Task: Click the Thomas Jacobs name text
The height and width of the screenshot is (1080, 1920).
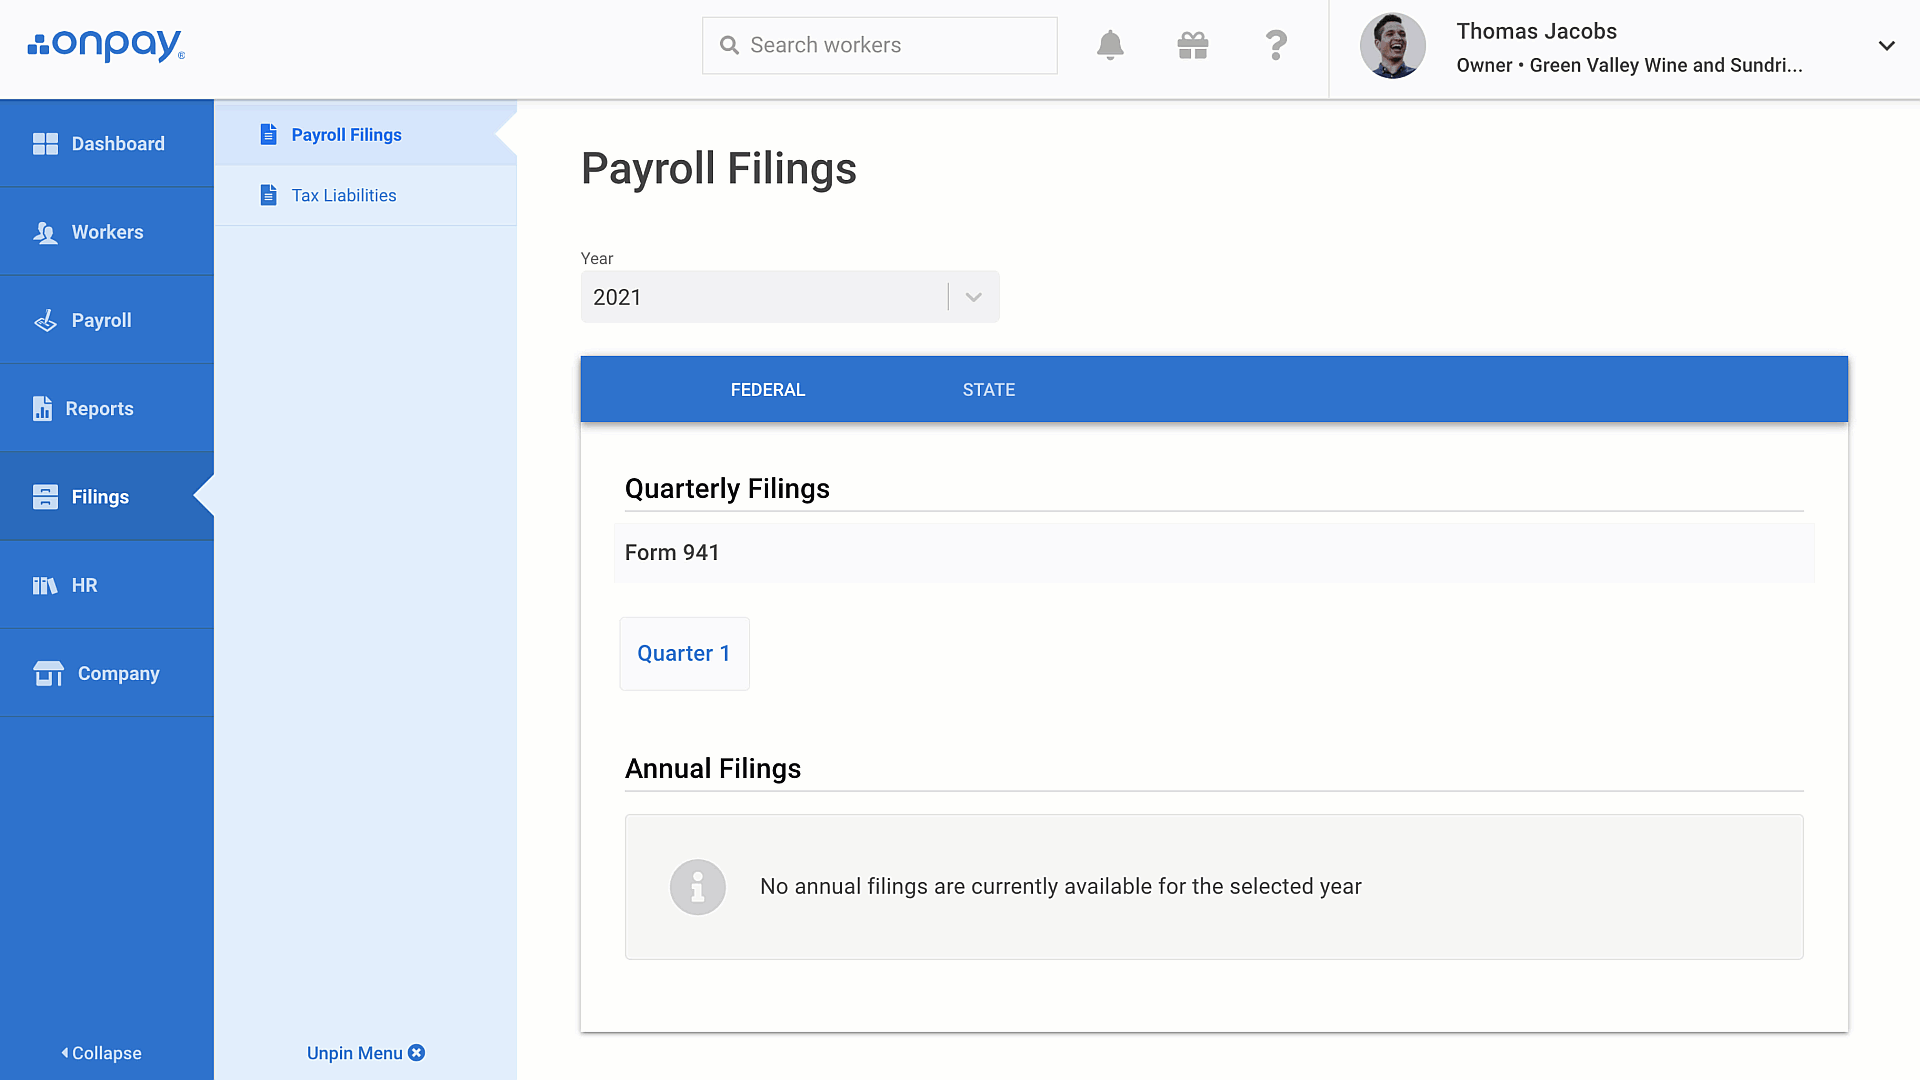Action: point(1536,31)
